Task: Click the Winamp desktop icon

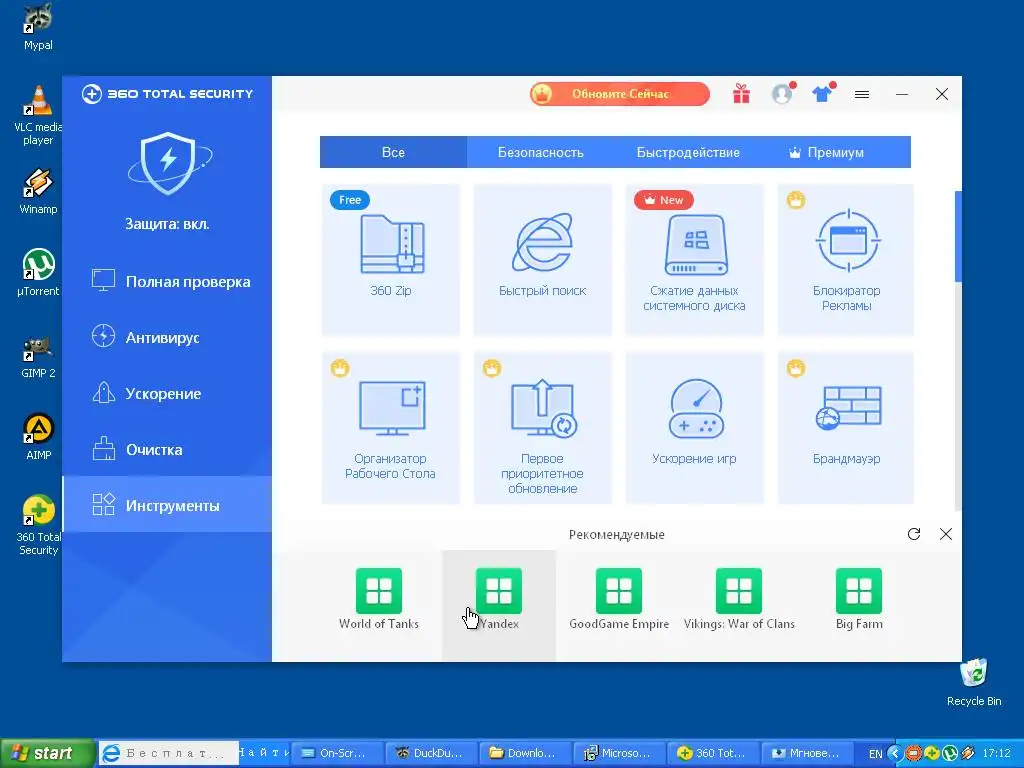Action: [x=38, y=191]
